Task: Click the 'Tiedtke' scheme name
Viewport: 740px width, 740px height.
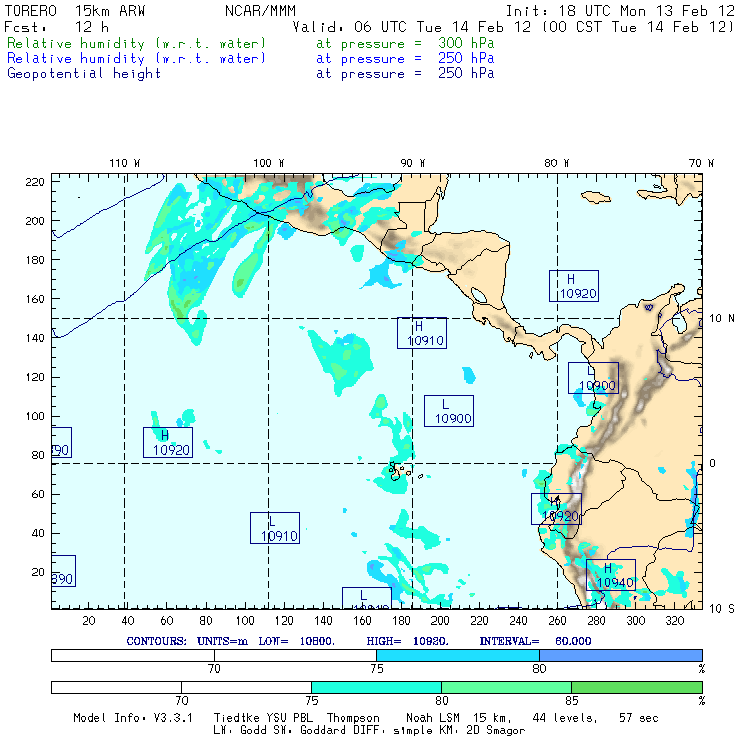Action: click(x=236, y=718)
